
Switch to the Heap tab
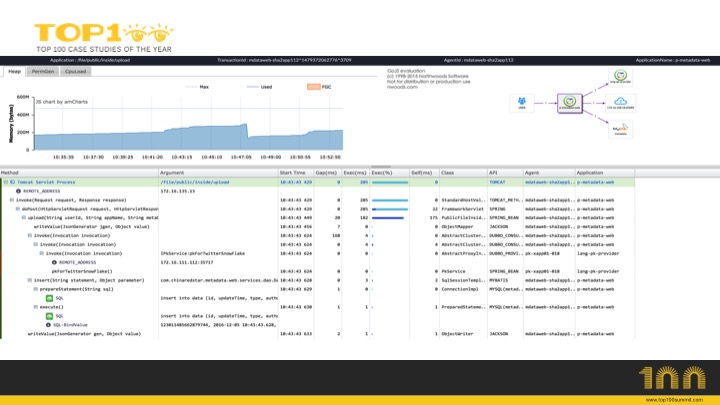[x=14, y=71]
